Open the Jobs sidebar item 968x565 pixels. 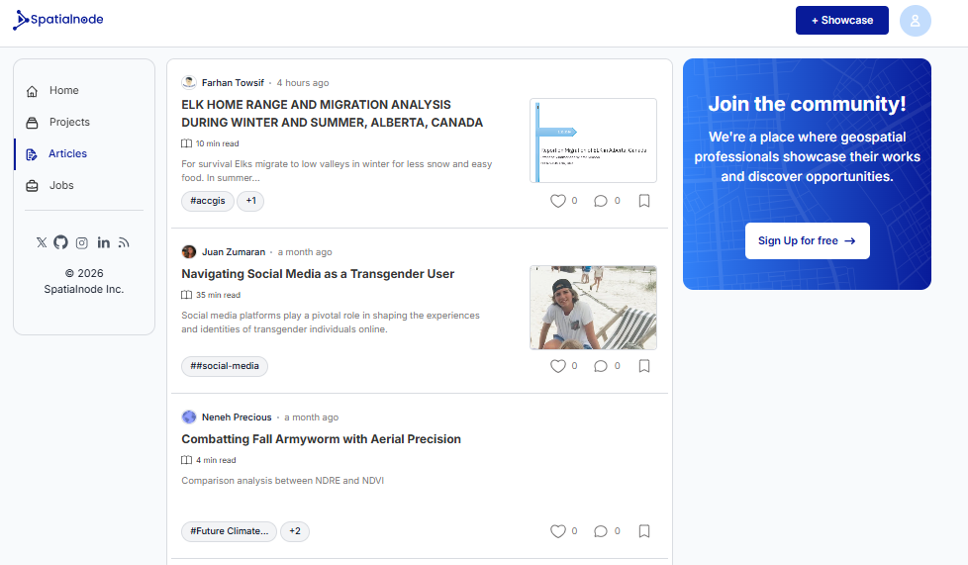pos(62,185)
